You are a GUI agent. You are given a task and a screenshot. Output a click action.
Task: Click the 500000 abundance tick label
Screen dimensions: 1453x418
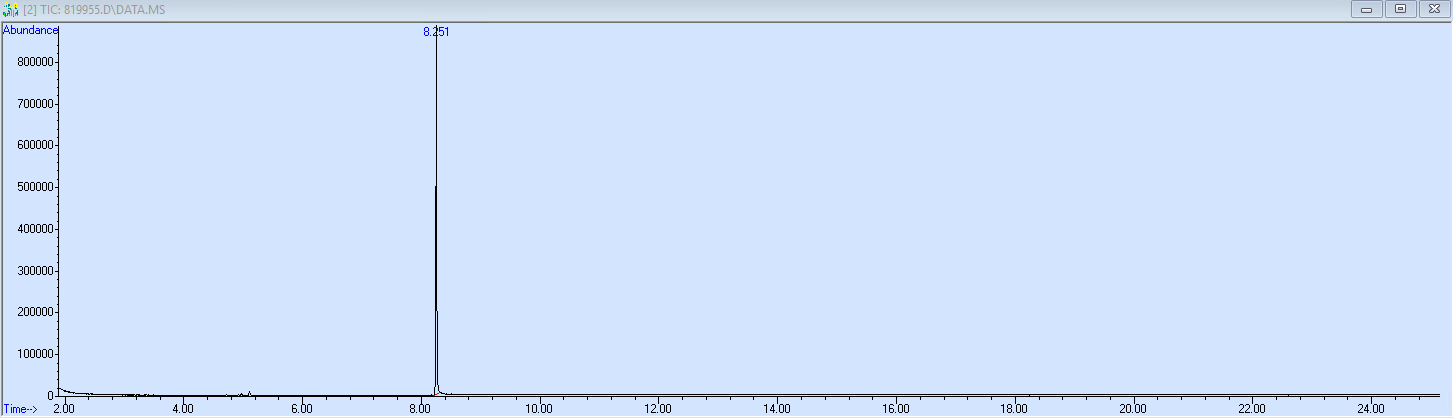click(35, 187)
